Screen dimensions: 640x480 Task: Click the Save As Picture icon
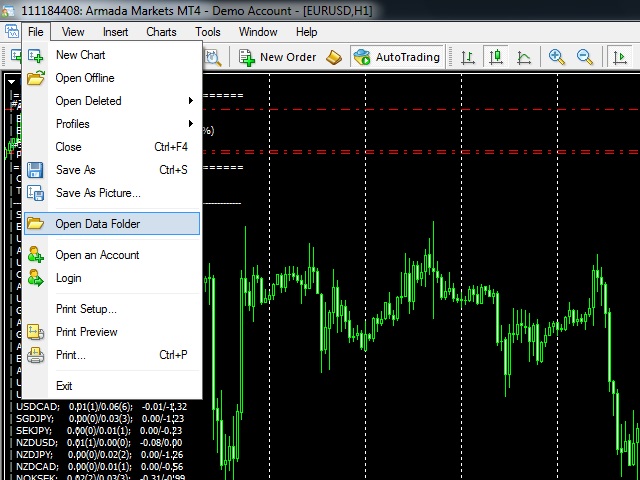click(36, 193)
